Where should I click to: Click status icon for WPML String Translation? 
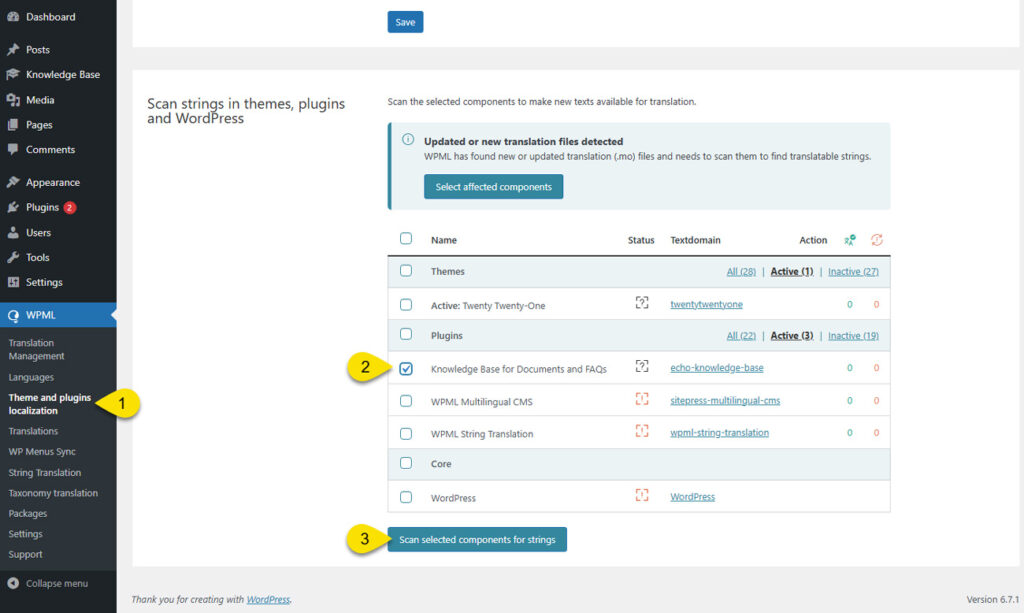pos(642,431)
